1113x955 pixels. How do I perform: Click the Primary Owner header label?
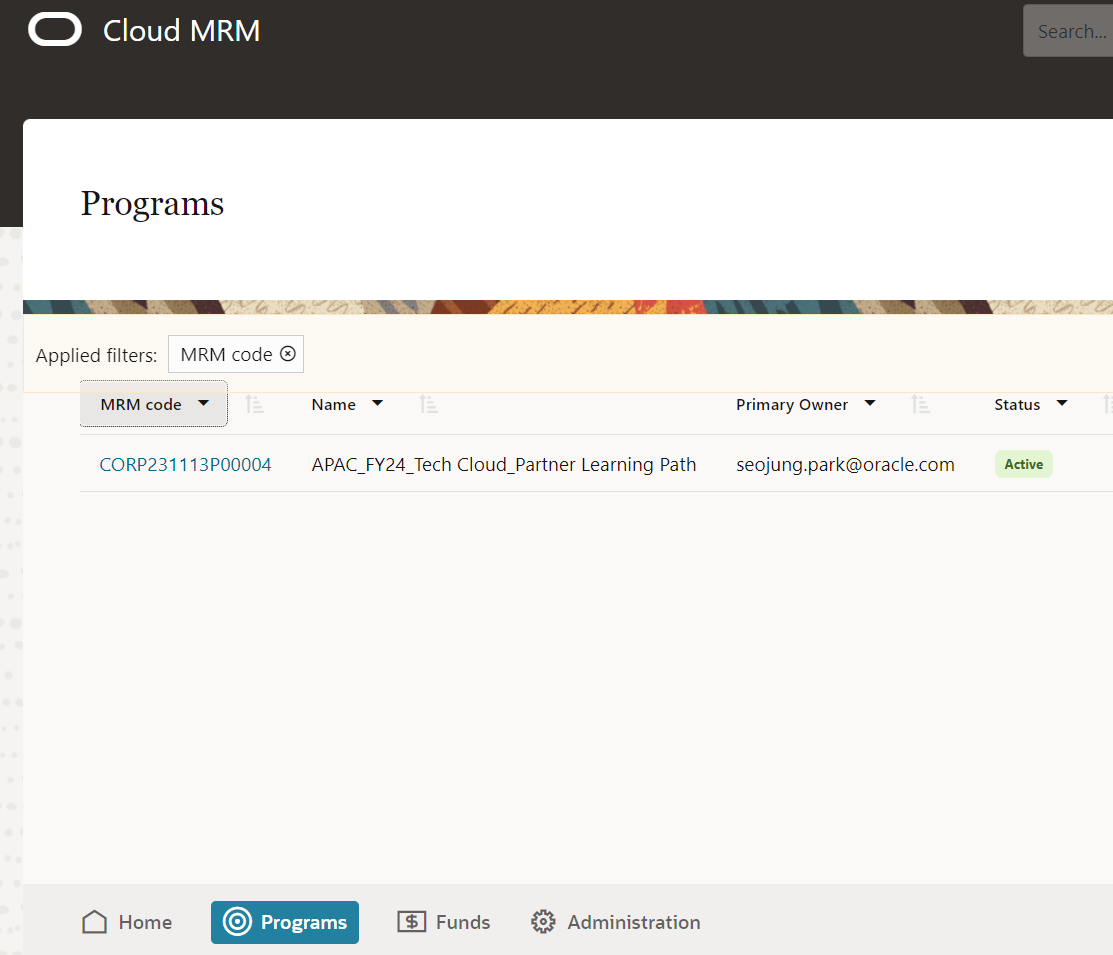[x=792, y=404]
